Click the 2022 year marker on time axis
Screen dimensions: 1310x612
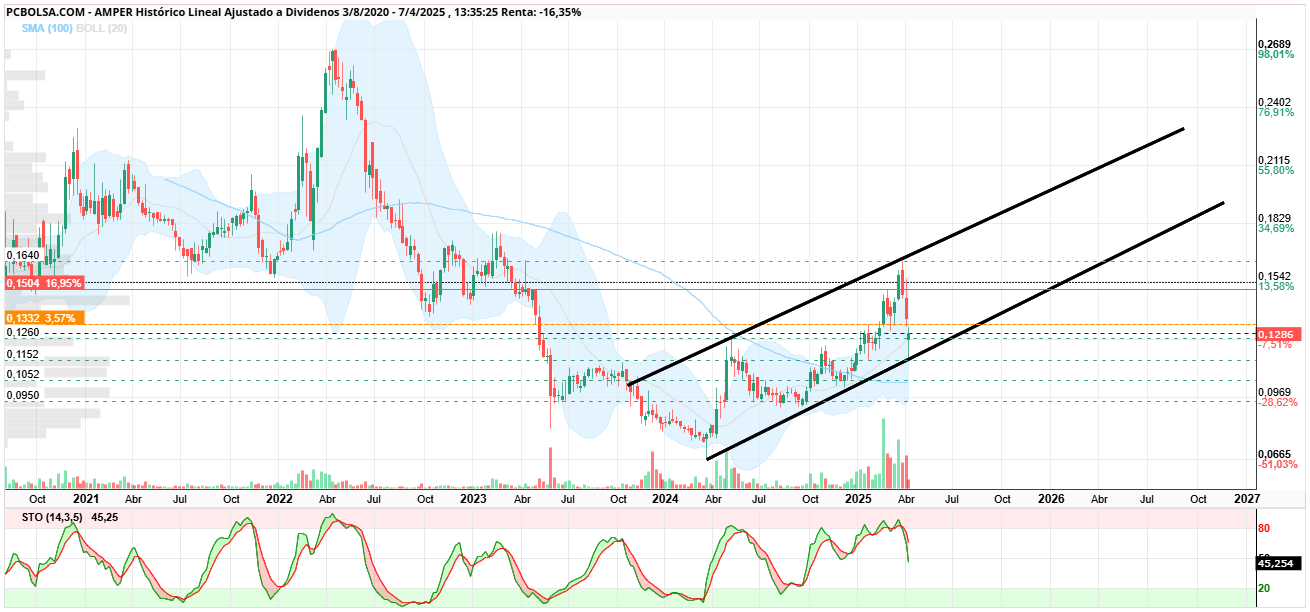(x=279, y=498)
